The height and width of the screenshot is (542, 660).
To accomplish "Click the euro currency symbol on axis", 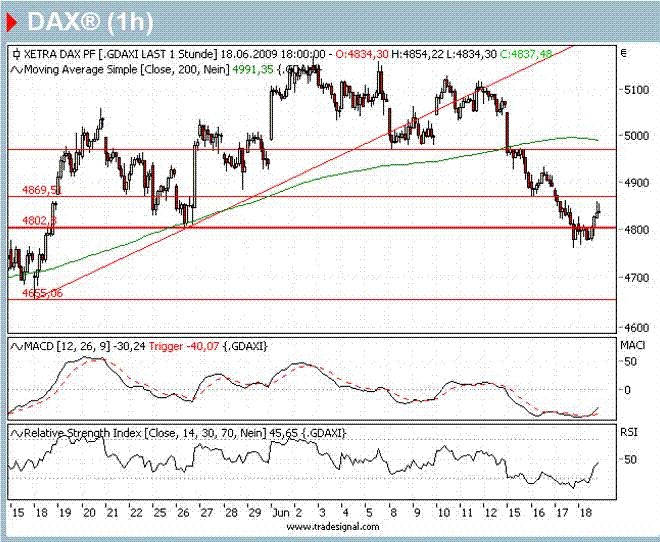I will tap(624, 53).
